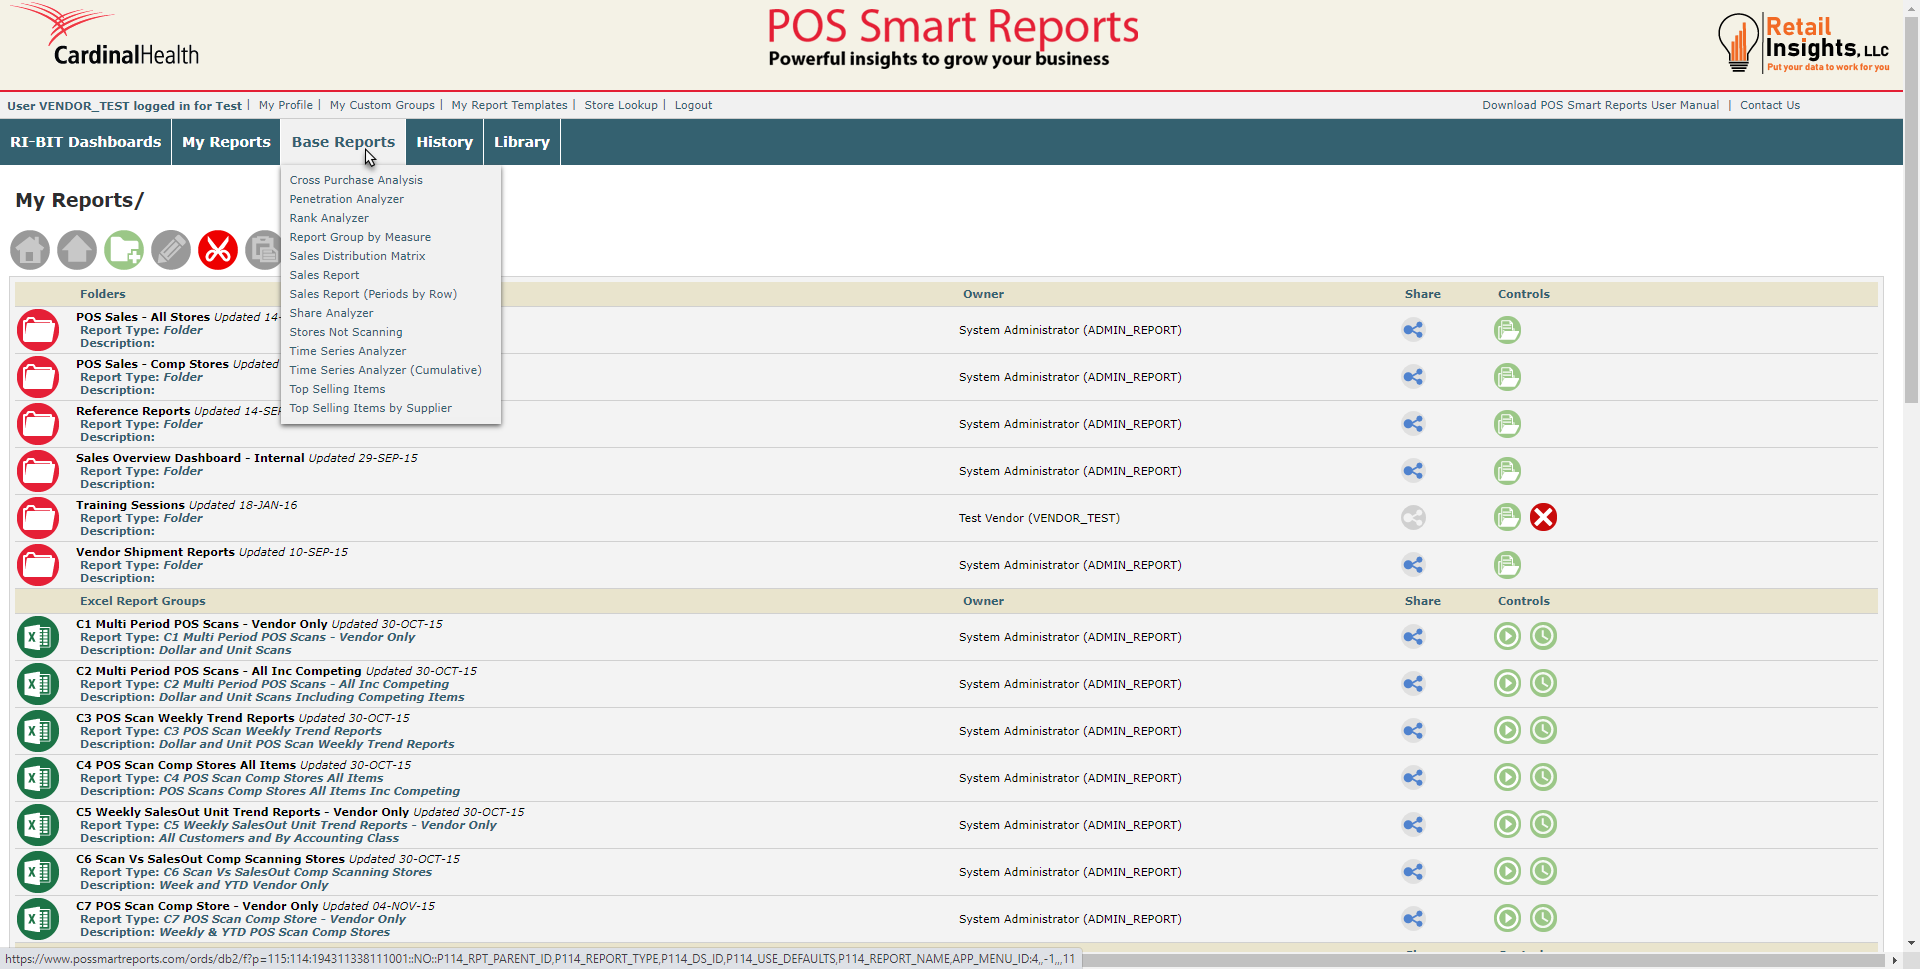Schedule the C3 POS Scan Weekly Trend report
The image size is (1920, 969).
tap(1543, 731)
